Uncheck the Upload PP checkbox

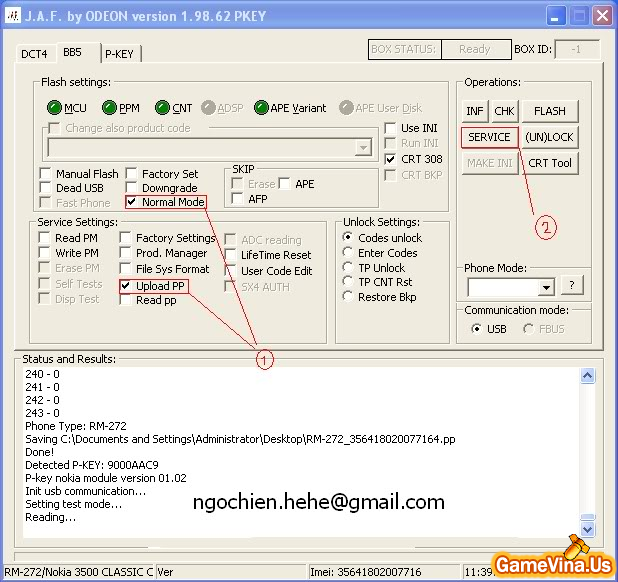125,286
